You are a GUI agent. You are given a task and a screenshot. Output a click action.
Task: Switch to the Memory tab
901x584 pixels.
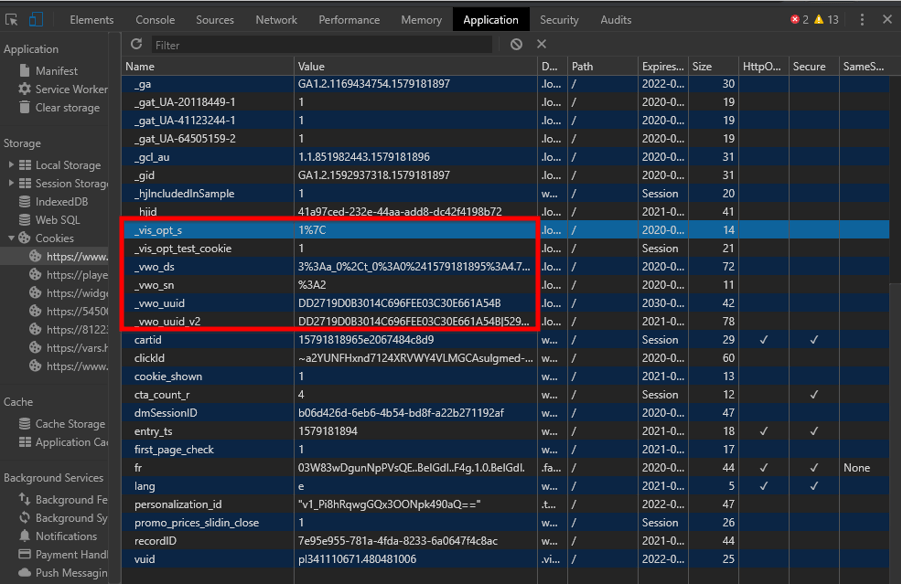421,20
